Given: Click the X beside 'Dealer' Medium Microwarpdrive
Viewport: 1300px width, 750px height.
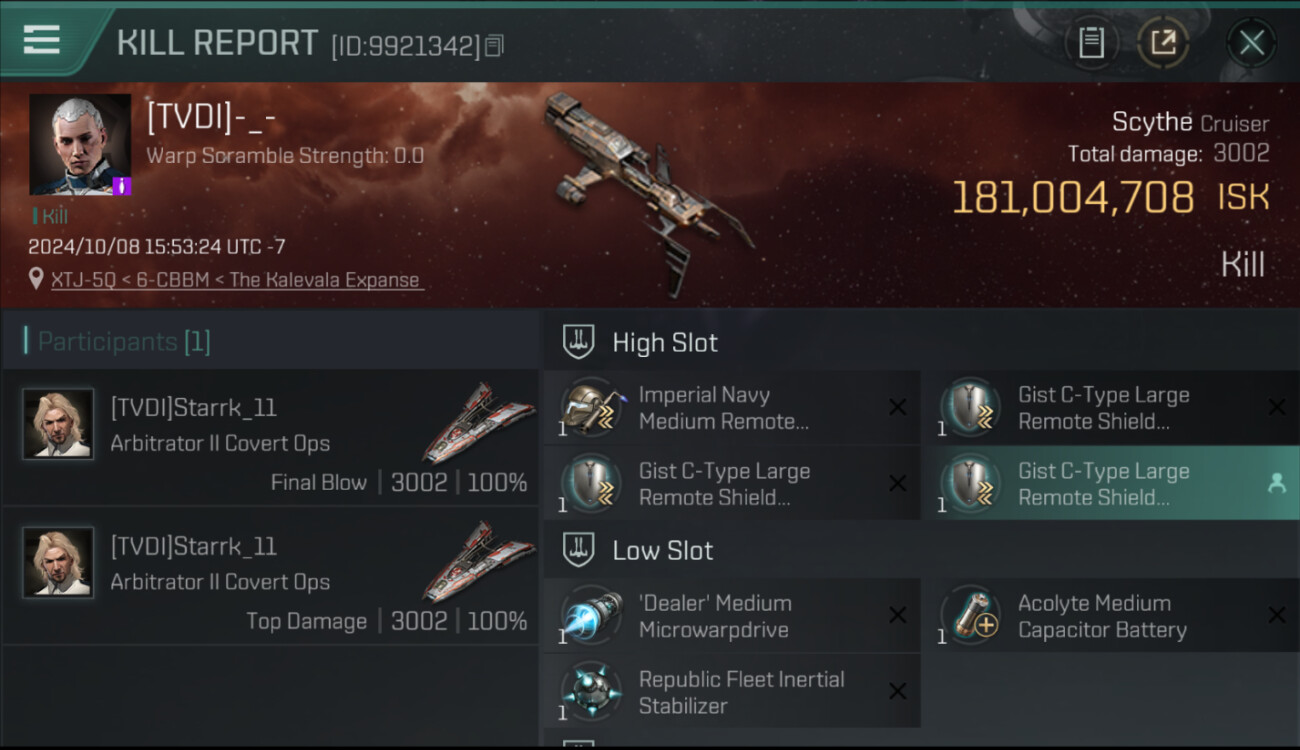Looking at the screenshot, I should (x=897, y=615).
